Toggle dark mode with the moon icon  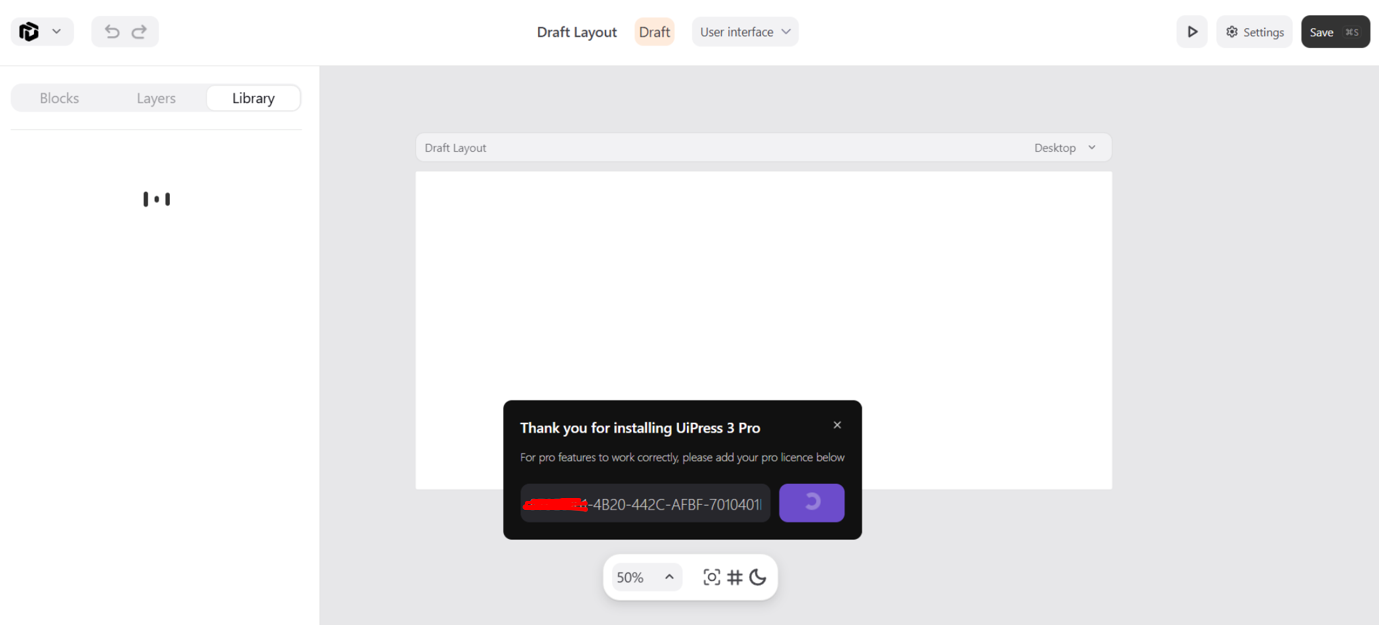(x=758, y=577)
